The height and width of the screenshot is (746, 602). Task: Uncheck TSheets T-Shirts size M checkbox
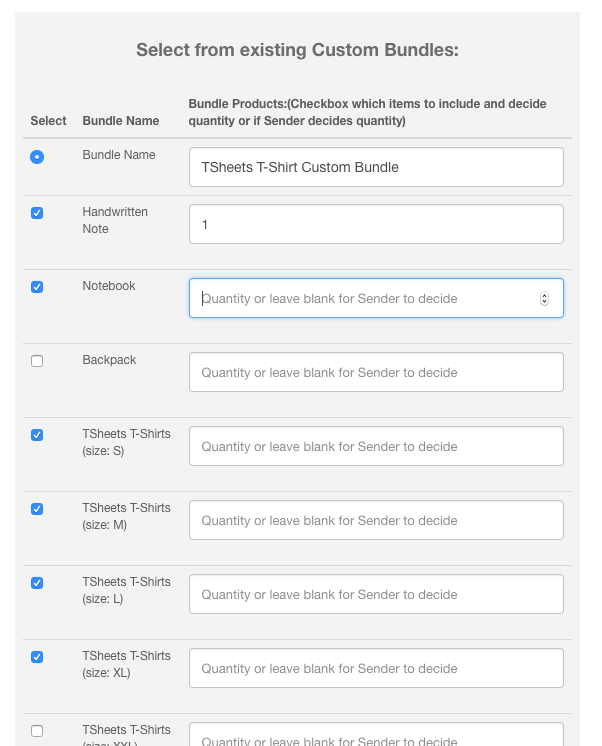[x=37, y=509]
